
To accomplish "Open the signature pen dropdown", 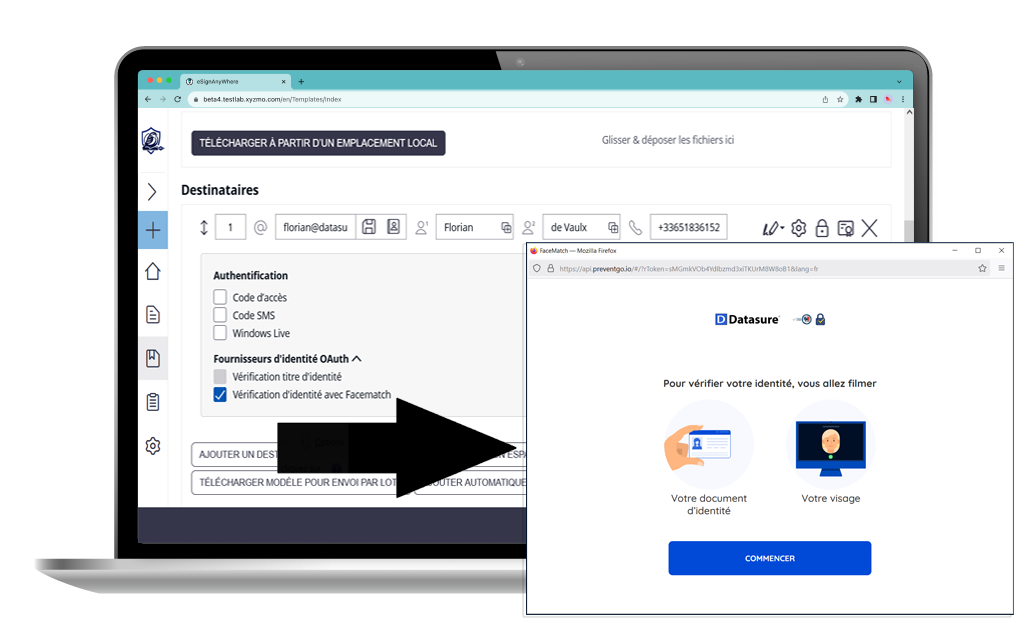I will click(x=772, y=227).
